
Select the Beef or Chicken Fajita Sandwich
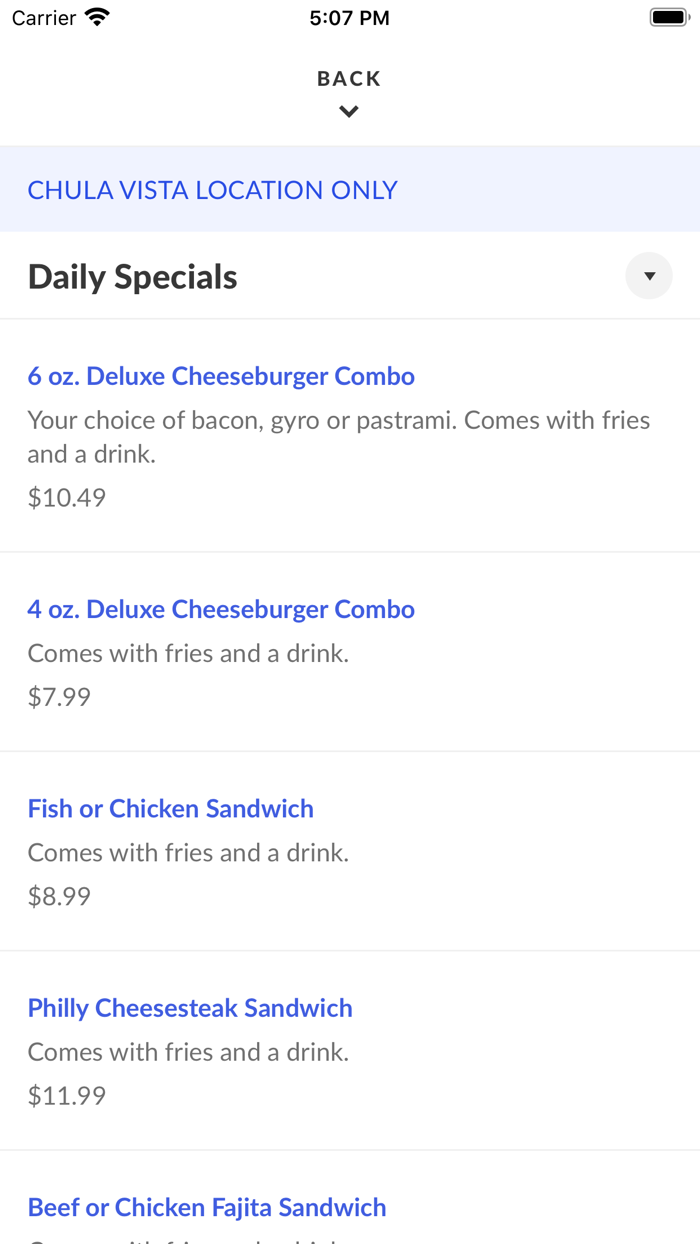tap(207, 1207)
